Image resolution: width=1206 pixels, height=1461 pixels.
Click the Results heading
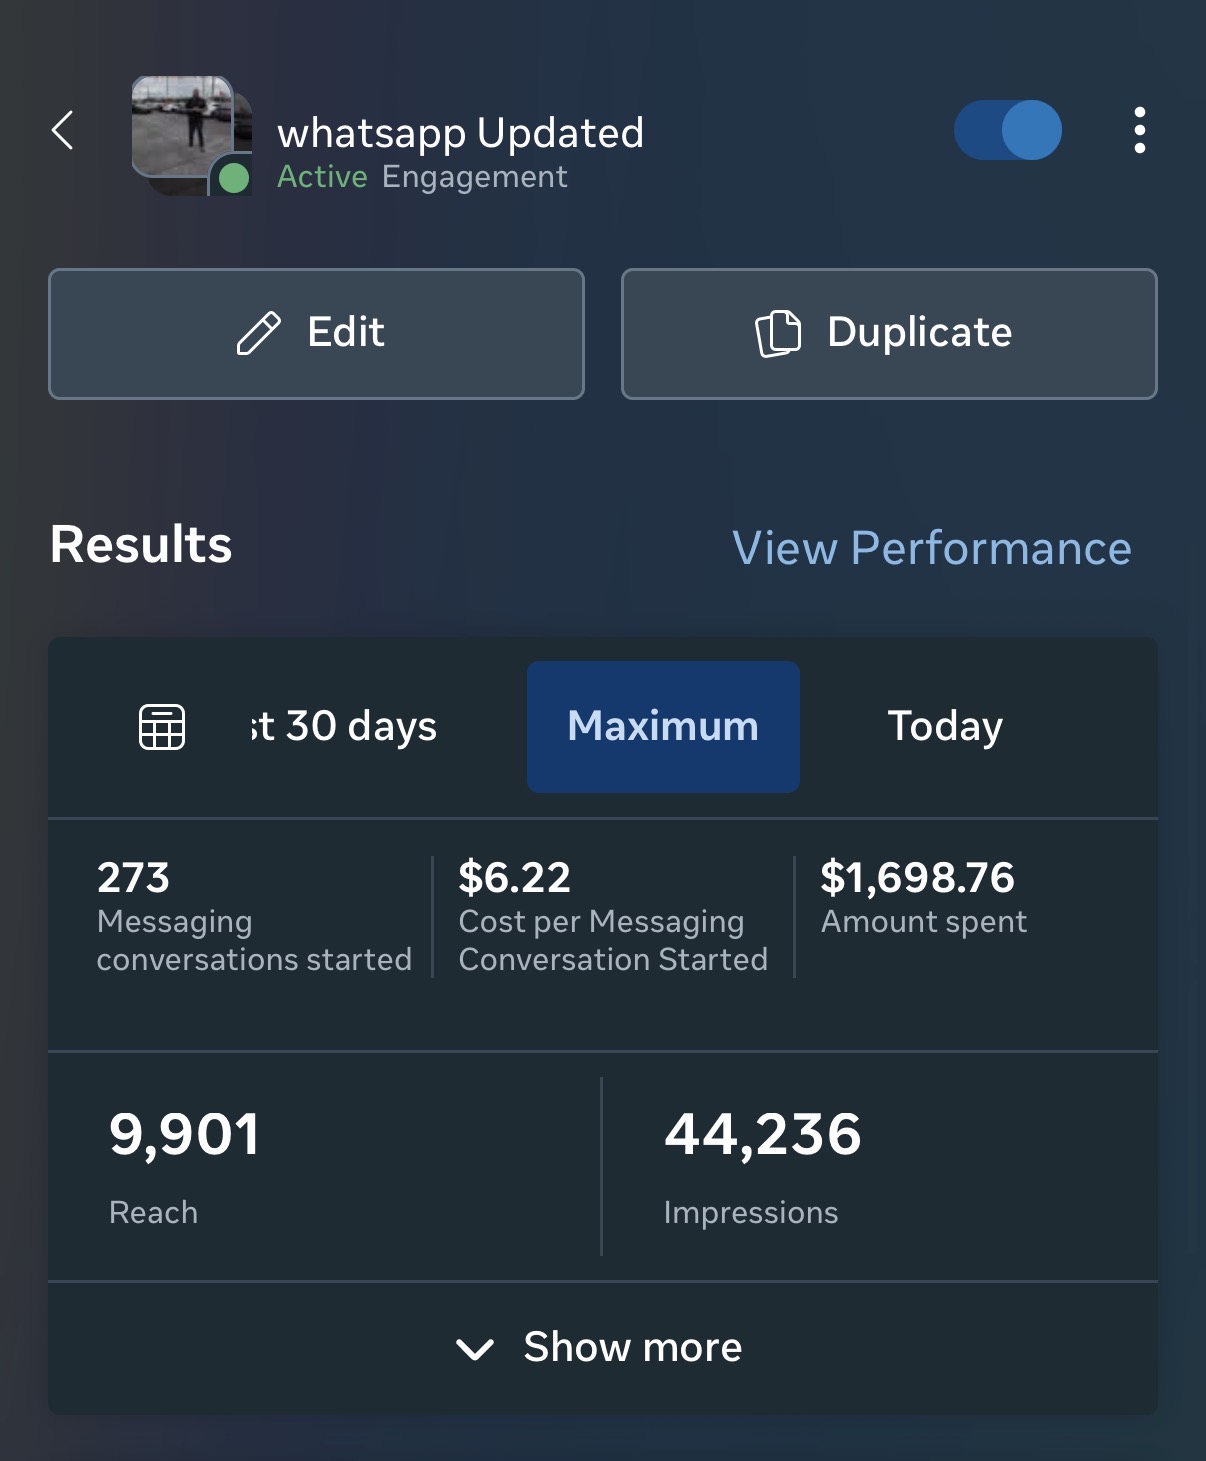[141, 545]
